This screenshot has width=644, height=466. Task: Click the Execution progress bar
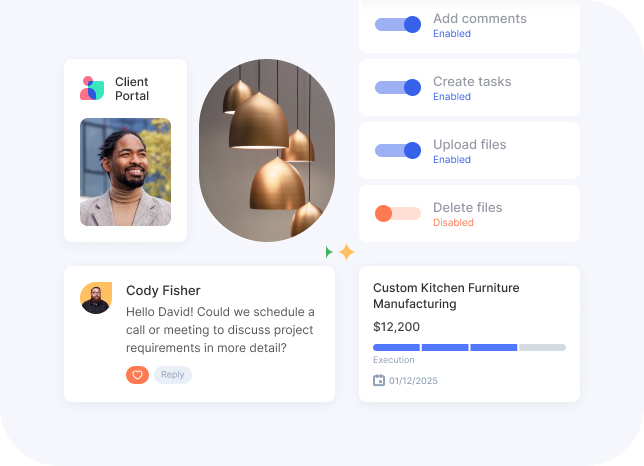(x=469, y=347)
